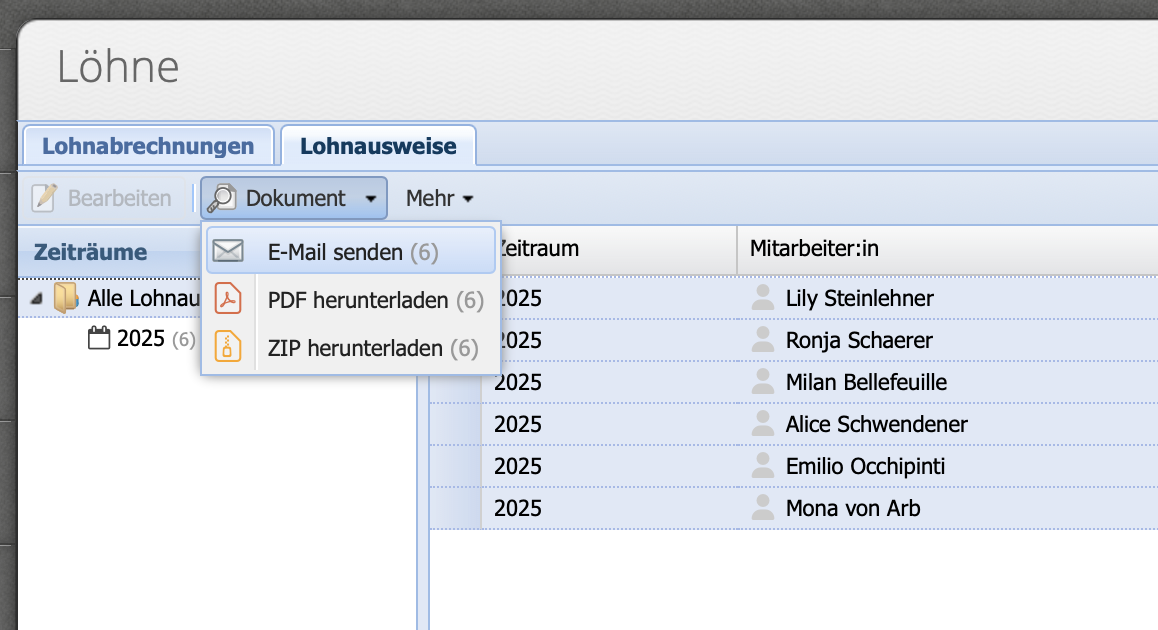Image resolution: width=1158 pixels, height=630 pixels.
Task: Click the calendar icon next to 2025
Action: coord(100,338)
